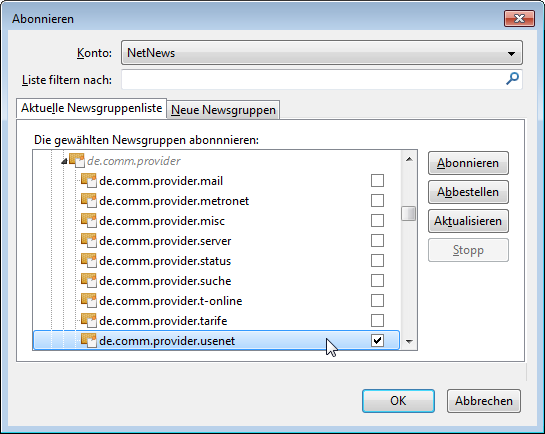
Task: Select the Aktuelle Newsgruppenliste tab
Action: (x=91, y=108)
